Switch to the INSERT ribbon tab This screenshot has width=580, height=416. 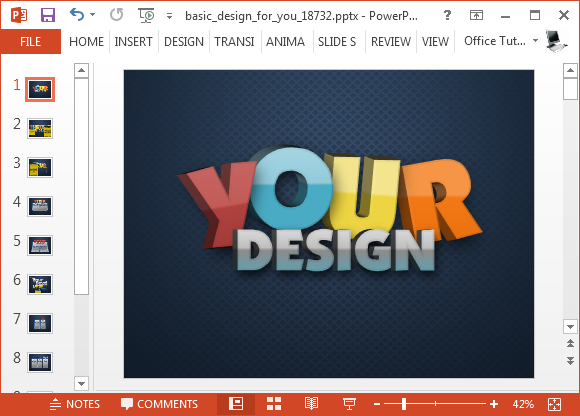point(134,41)
